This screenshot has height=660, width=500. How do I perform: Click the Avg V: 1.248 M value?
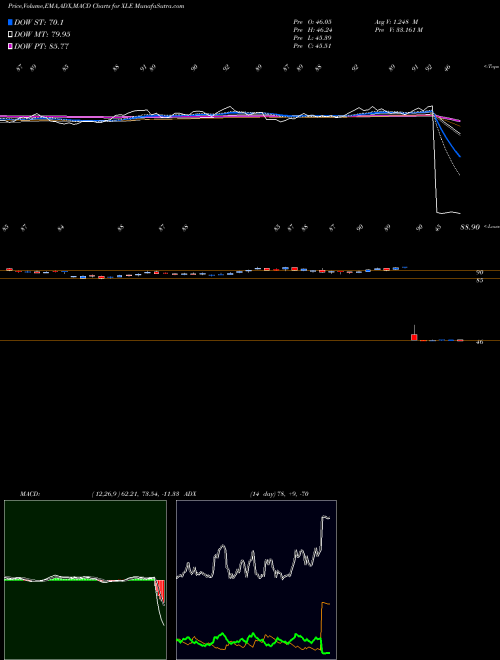(396, 22)
